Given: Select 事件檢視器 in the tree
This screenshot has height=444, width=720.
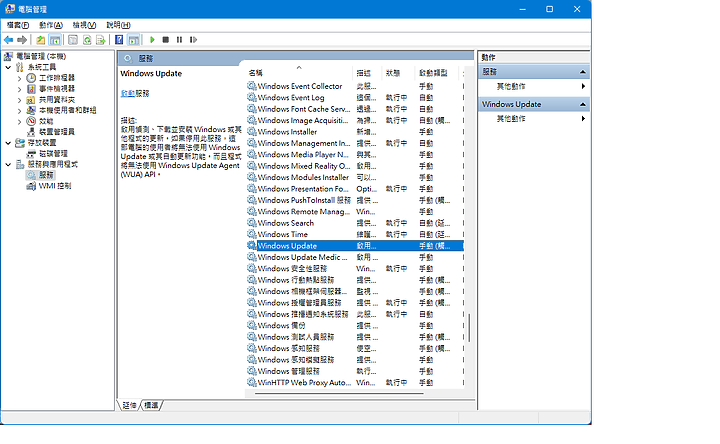Looking at the screenshot, I should [x=56, y=89].
